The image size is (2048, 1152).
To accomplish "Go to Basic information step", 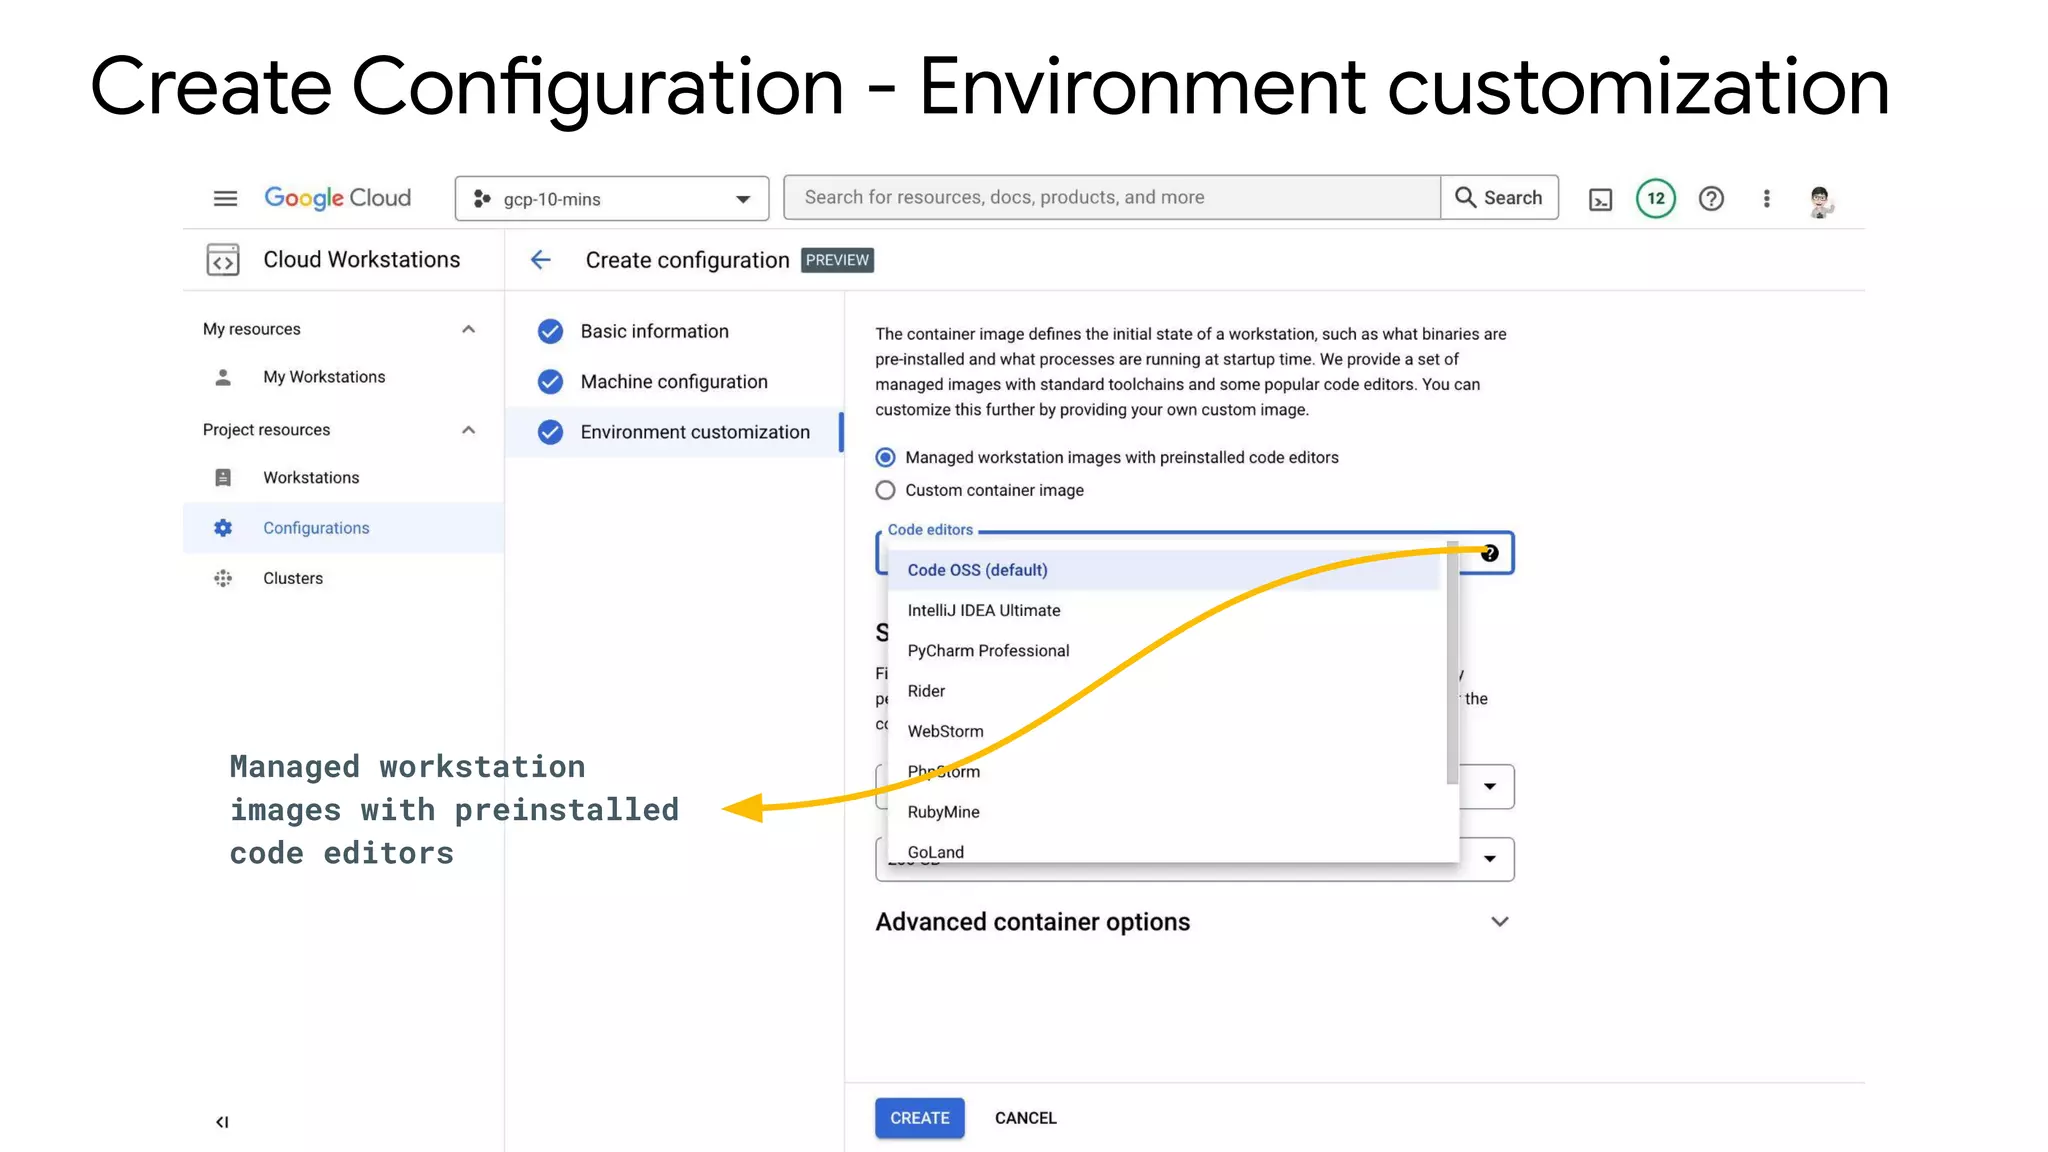I will click(x=654, y=331).
